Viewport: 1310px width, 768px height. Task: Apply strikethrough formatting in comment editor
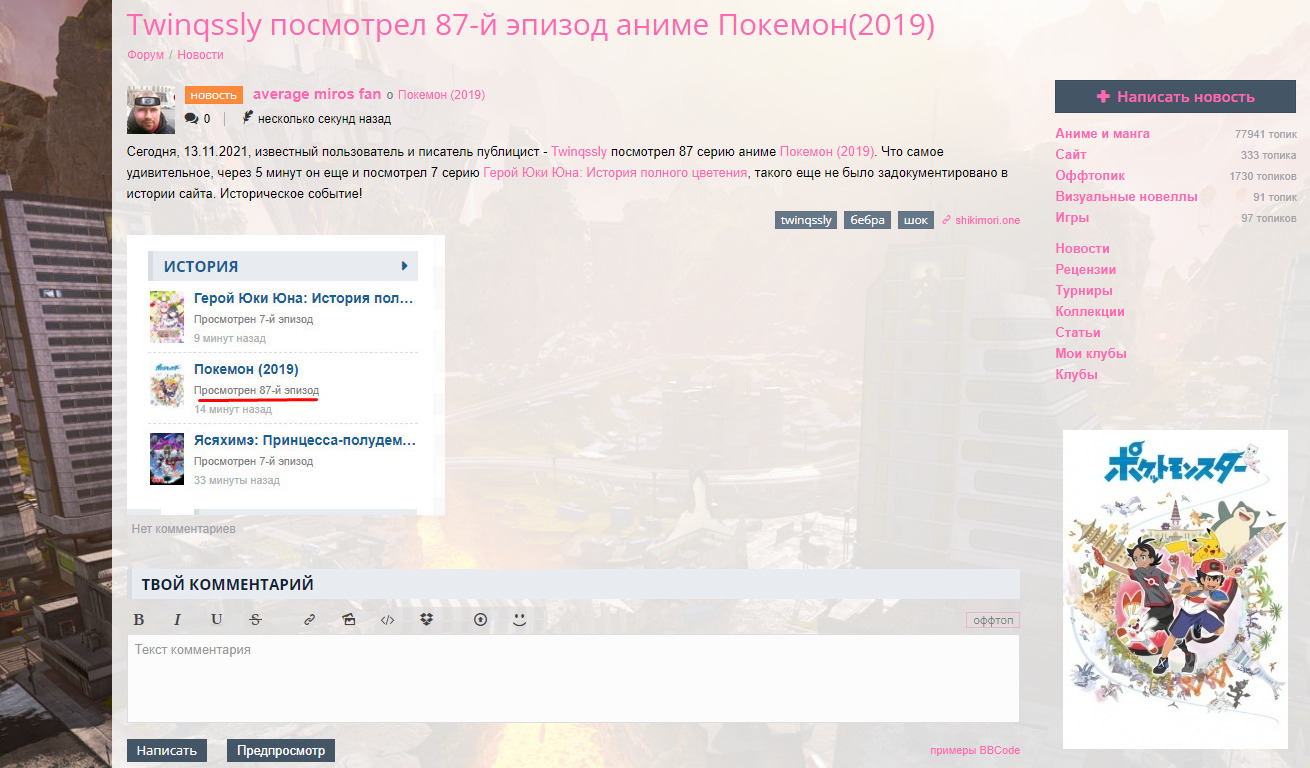(x=255, y=620)
